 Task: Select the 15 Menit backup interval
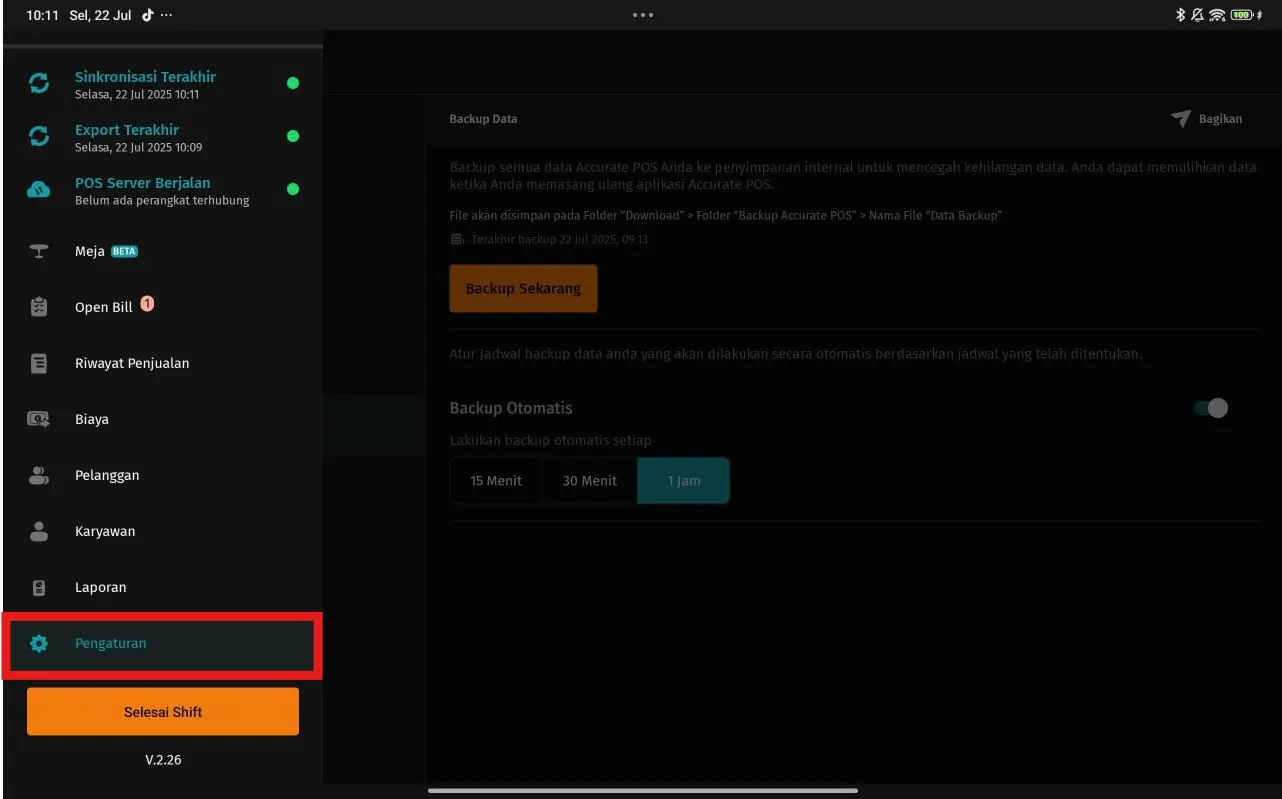point(496,481)
